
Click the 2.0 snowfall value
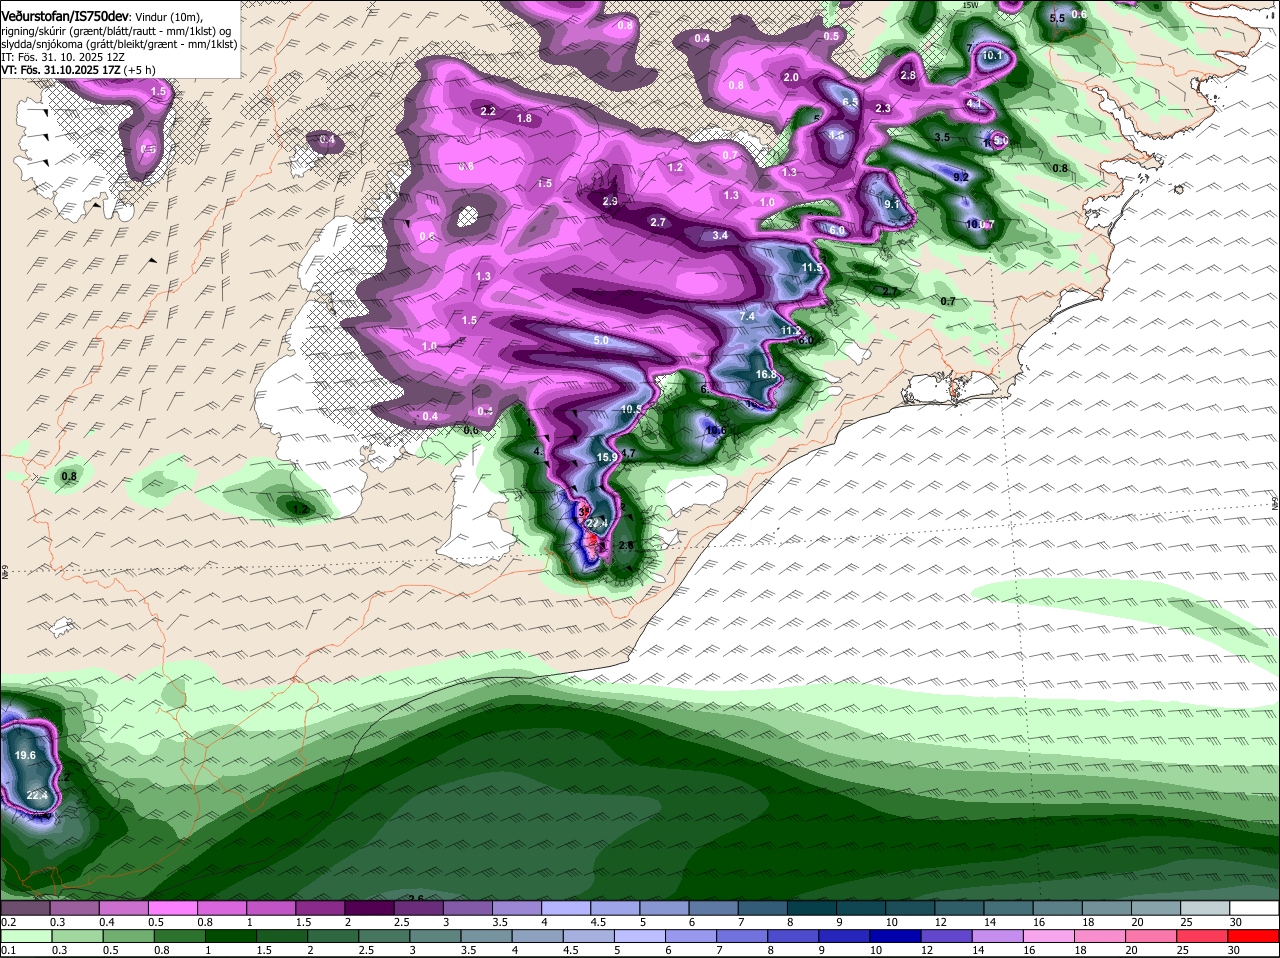[791, 77]
